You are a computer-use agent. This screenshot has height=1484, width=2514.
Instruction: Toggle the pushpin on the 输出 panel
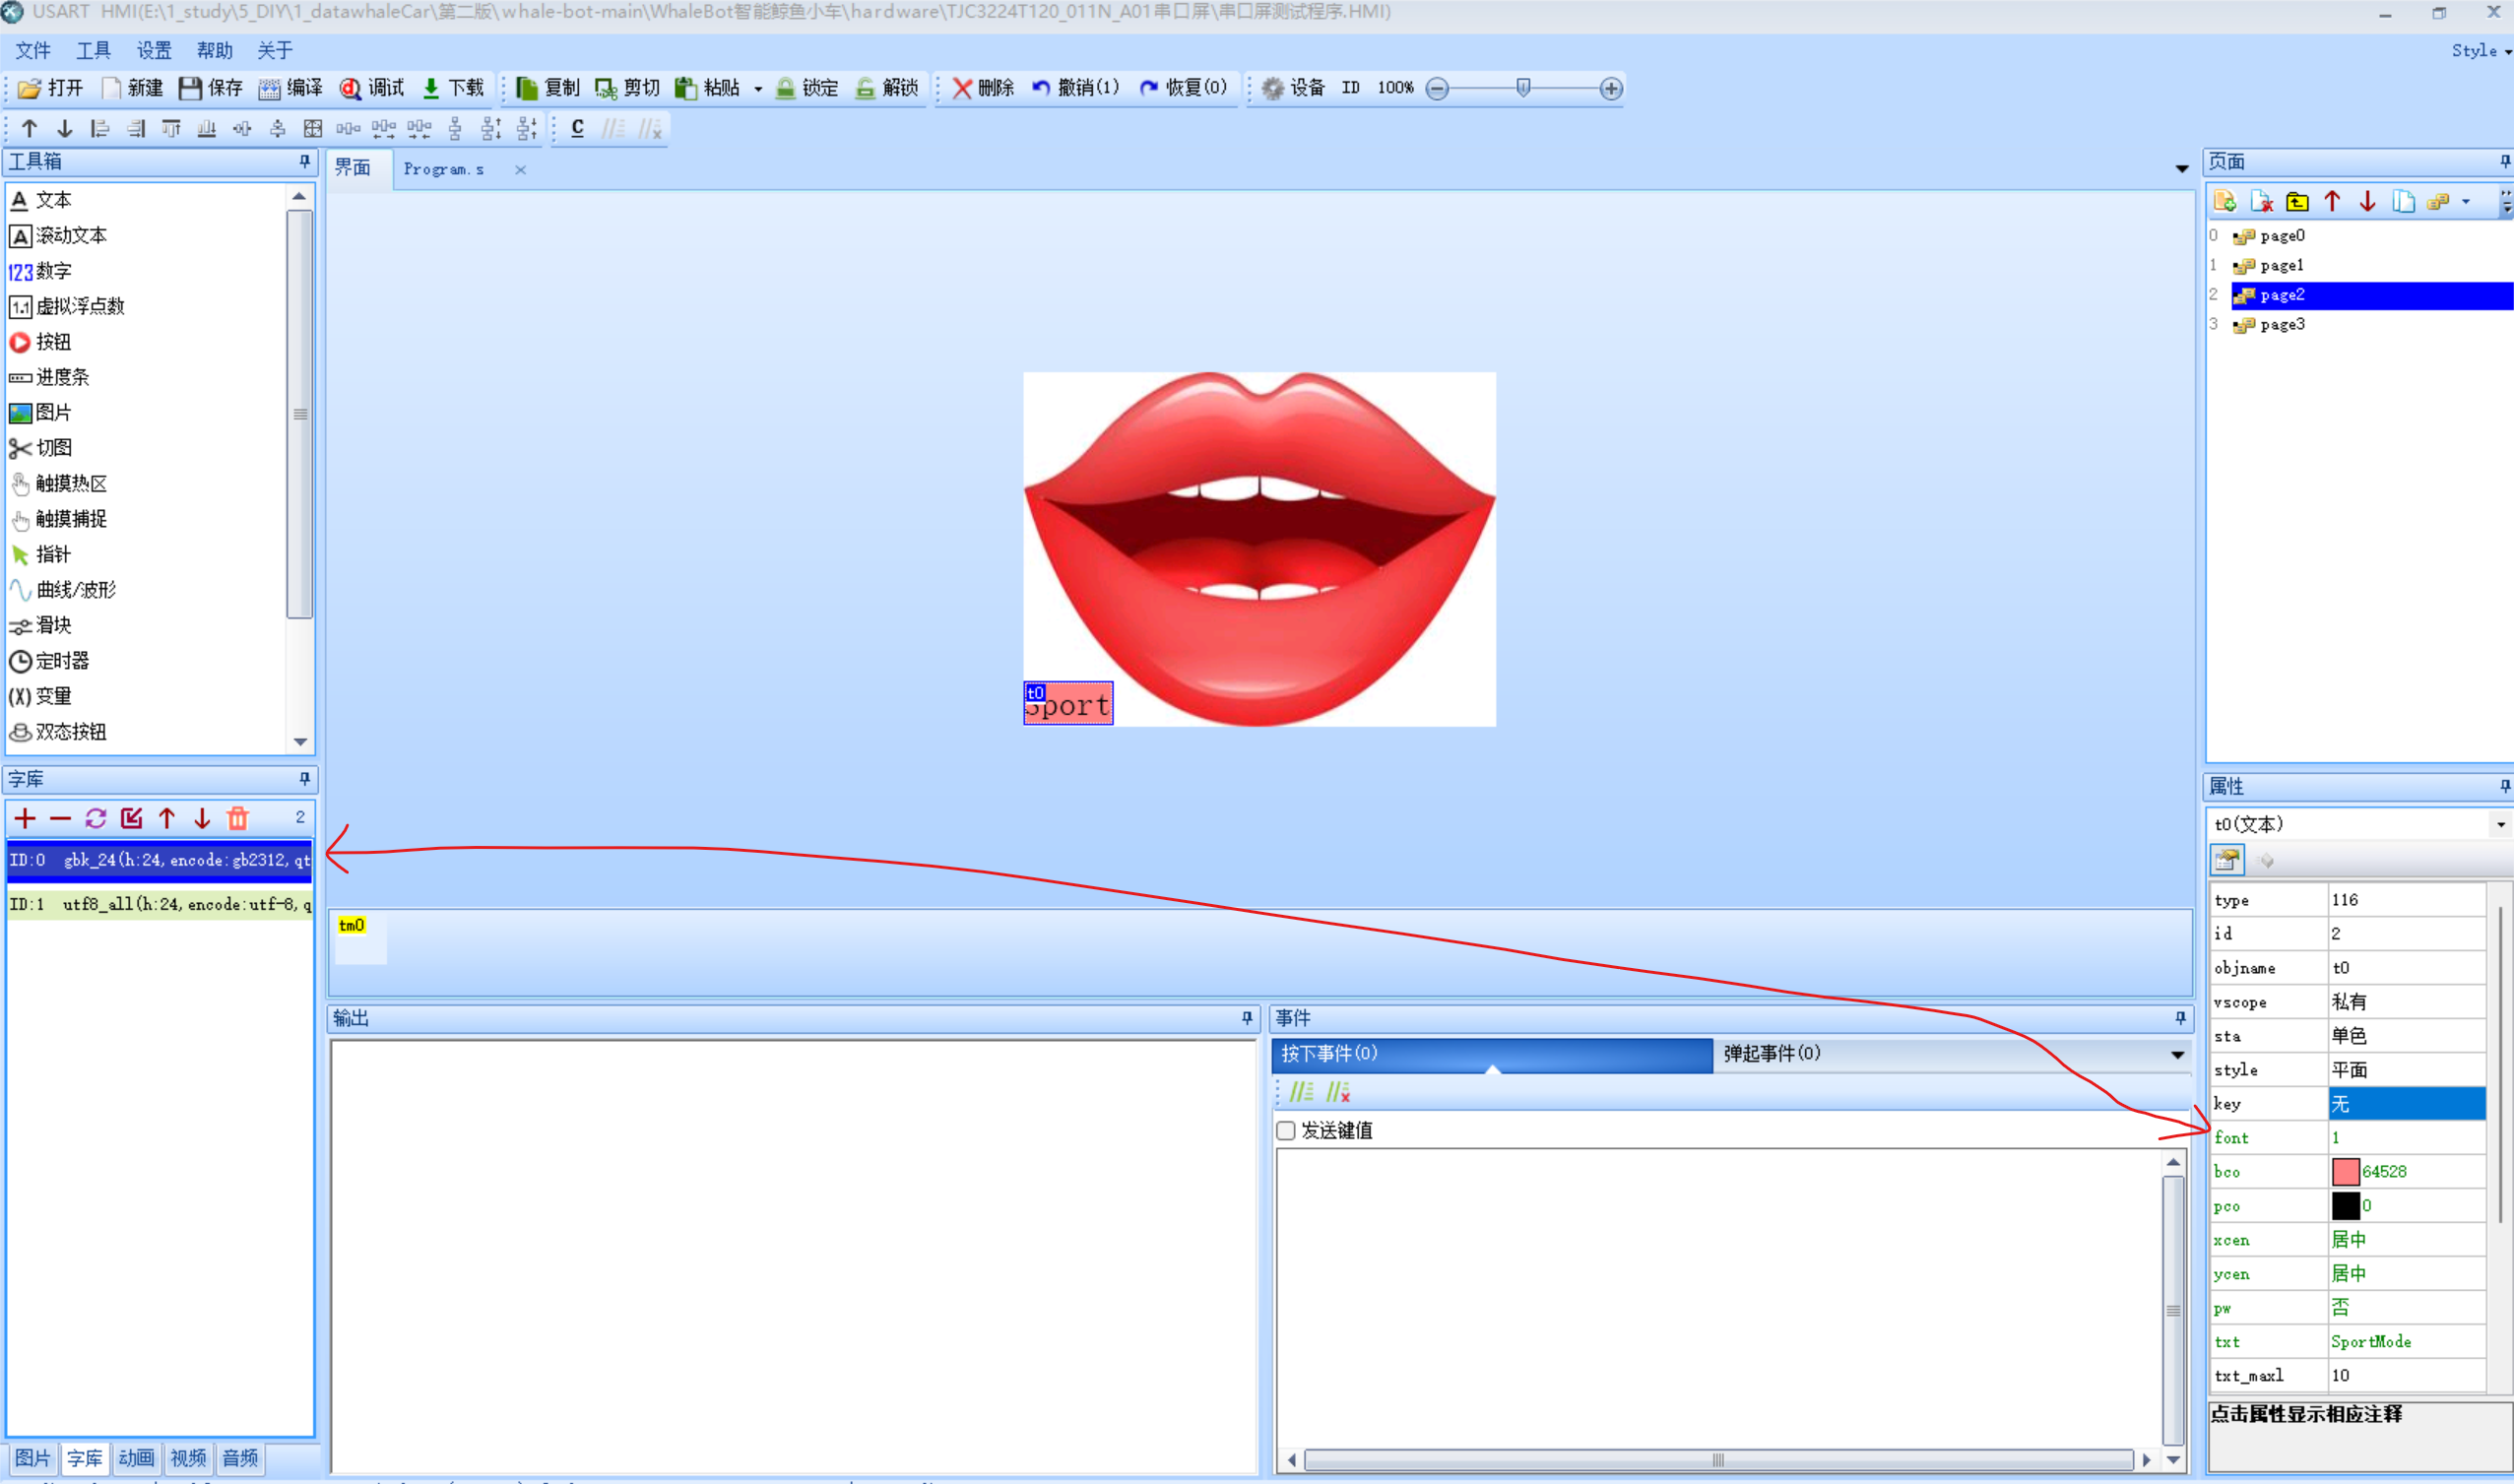pyautogui.click(x=1246, y=1018)
